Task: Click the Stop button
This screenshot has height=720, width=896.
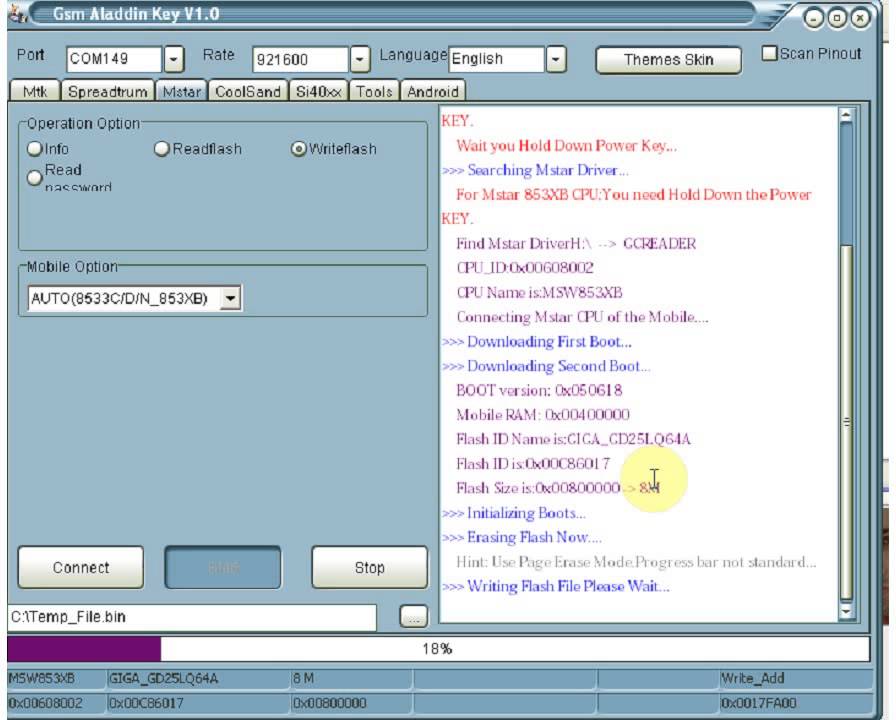Action: tap(369, 567)
